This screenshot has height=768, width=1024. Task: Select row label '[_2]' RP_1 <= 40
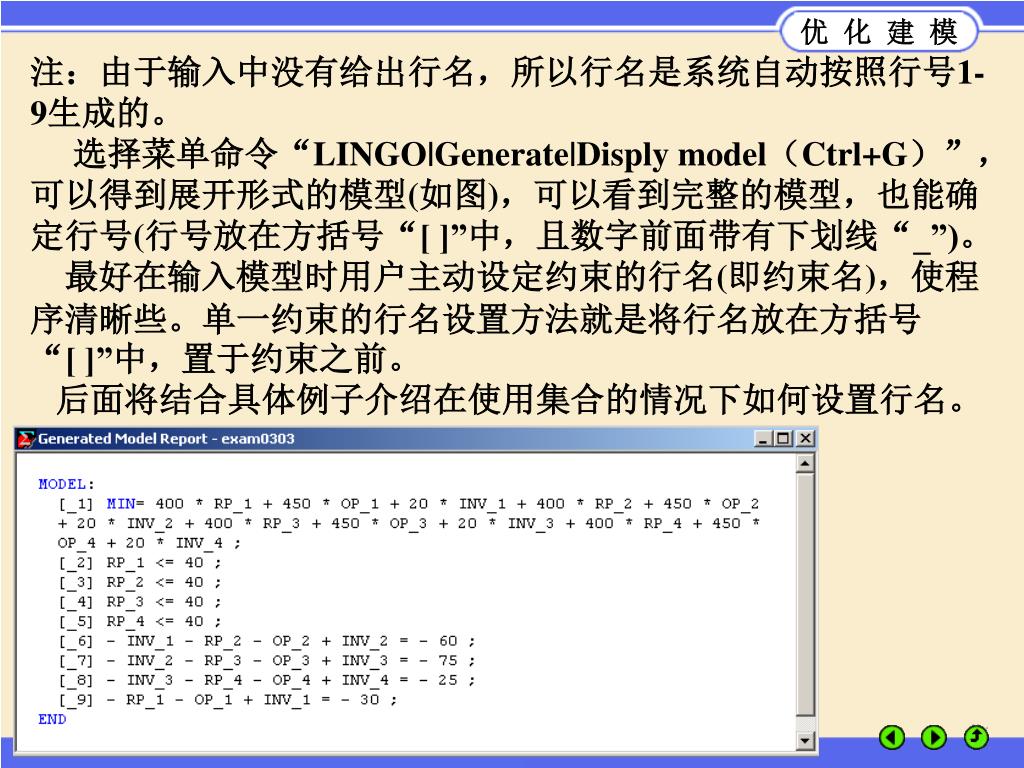click(x=140, y=563)
